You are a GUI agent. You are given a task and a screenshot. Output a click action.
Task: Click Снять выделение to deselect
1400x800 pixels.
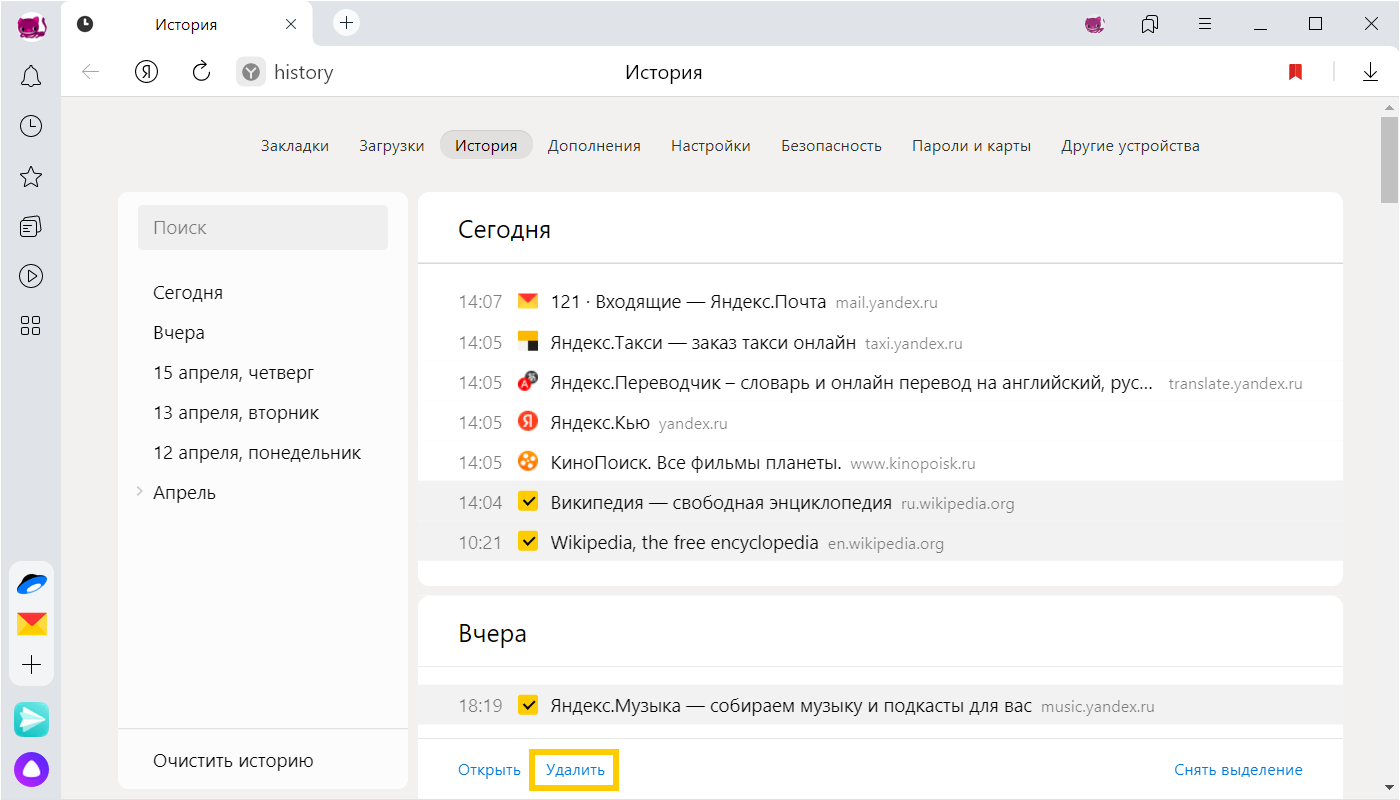(x=1238, y=770)
